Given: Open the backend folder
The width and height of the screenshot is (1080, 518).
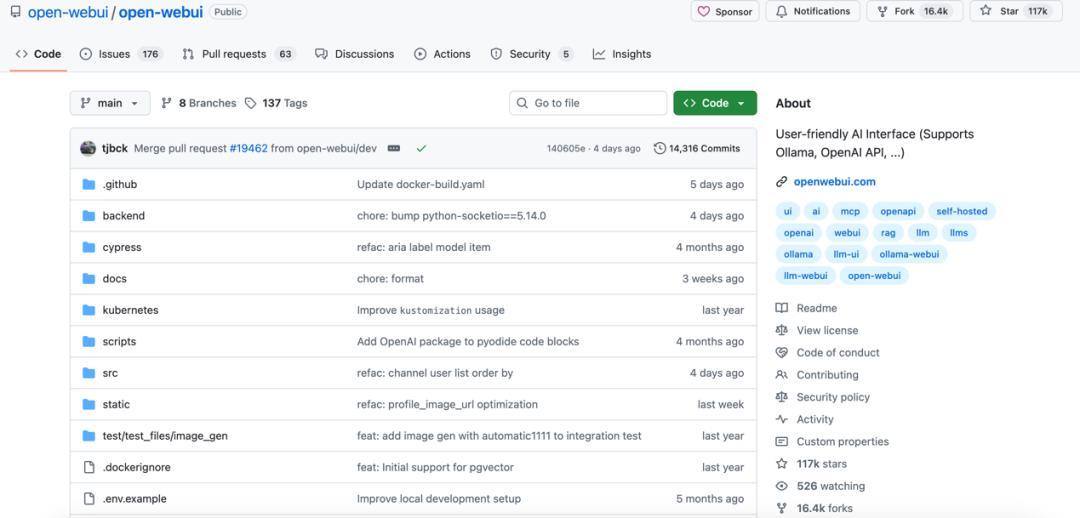Looking at the screenshot, I should pyautogui.click(x=123, y=216).
